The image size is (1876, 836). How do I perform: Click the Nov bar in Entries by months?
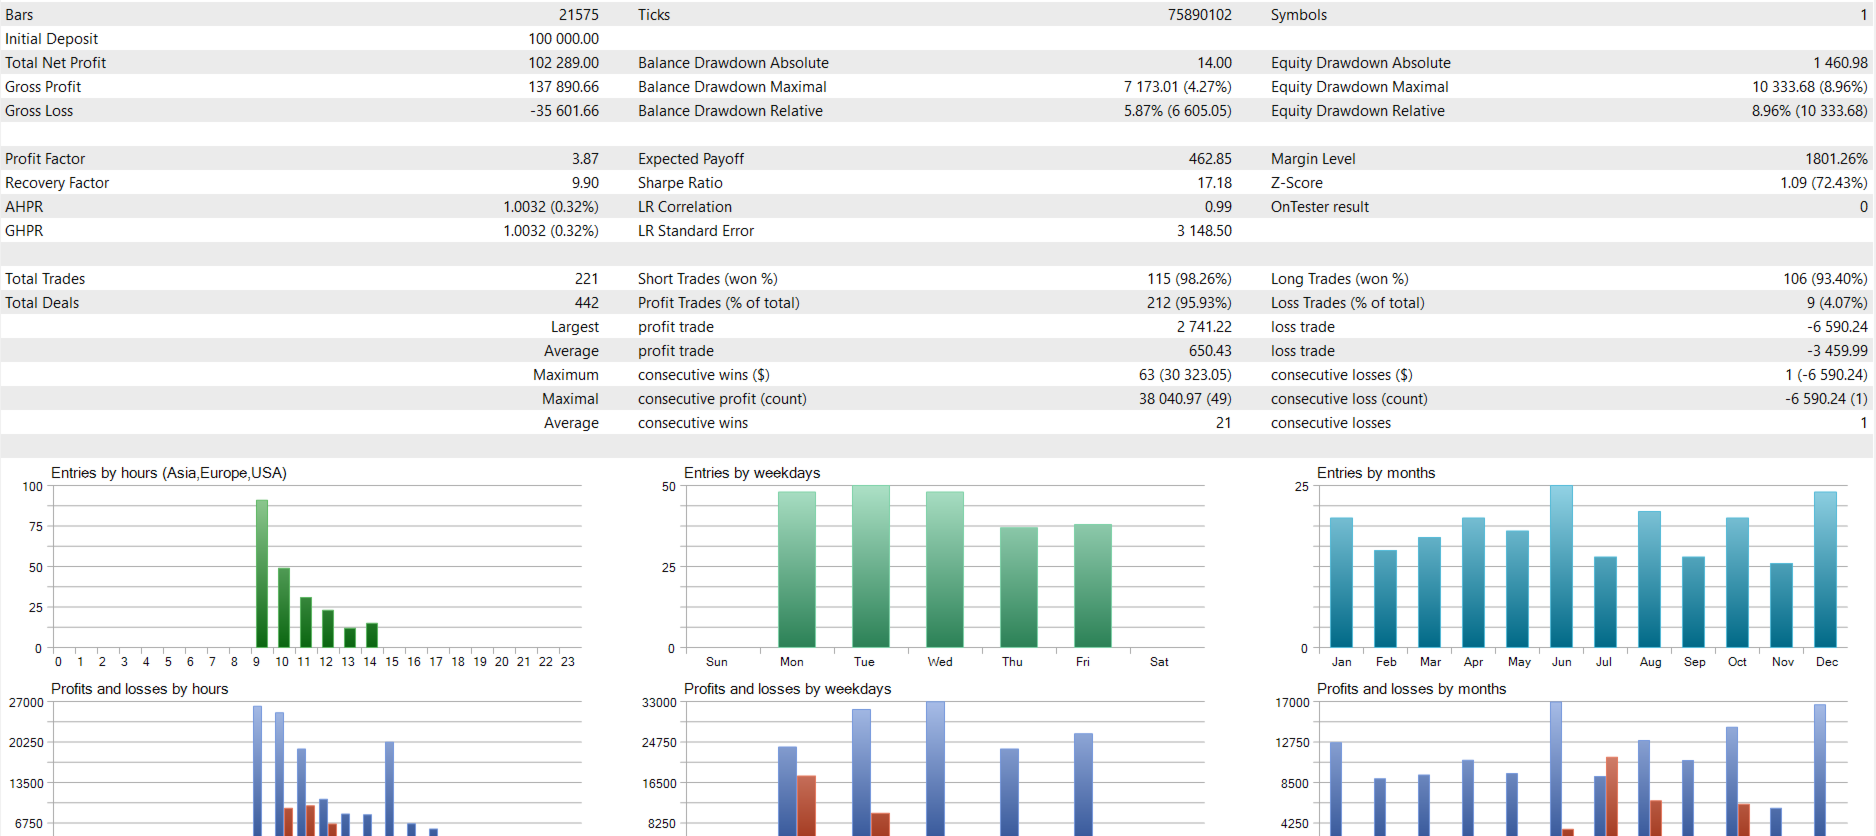coord(1782,605)
